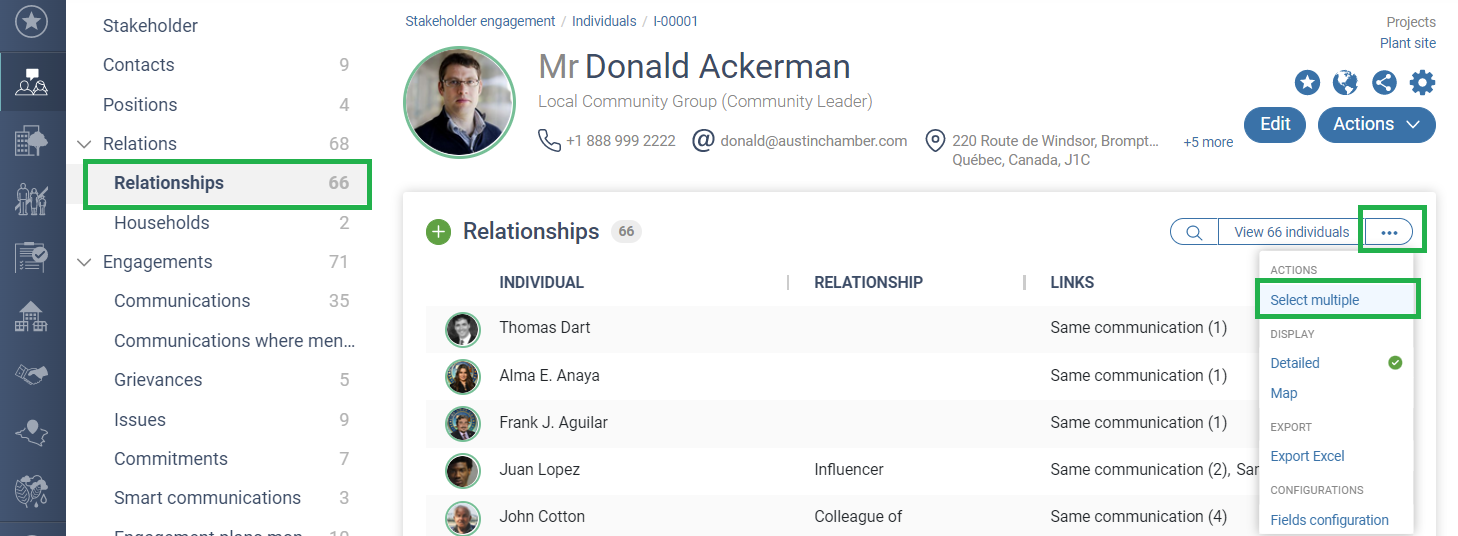This screenshot has width=1458, height=536.
Task: Open stakeholder engagement module in left rail
Action: [32, 84]
